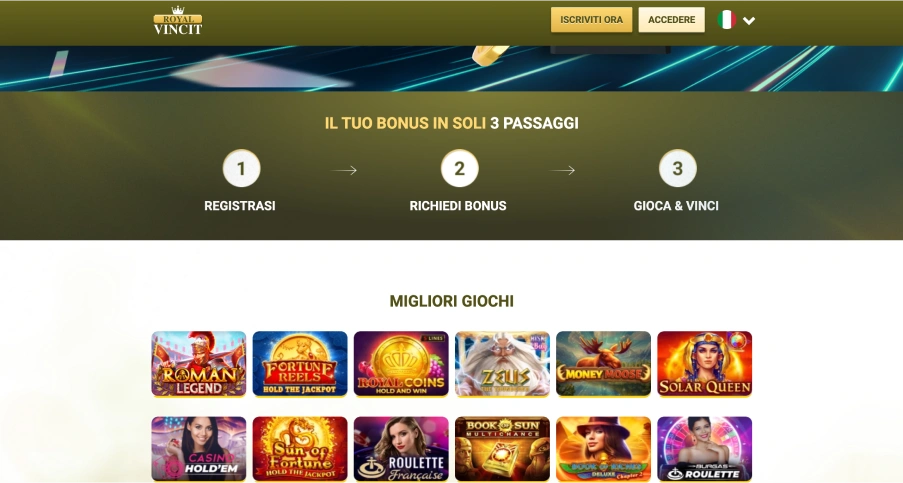Select step 2 circle for Richiedi Bonus
The image size is (903, 483).
point(460,169)
